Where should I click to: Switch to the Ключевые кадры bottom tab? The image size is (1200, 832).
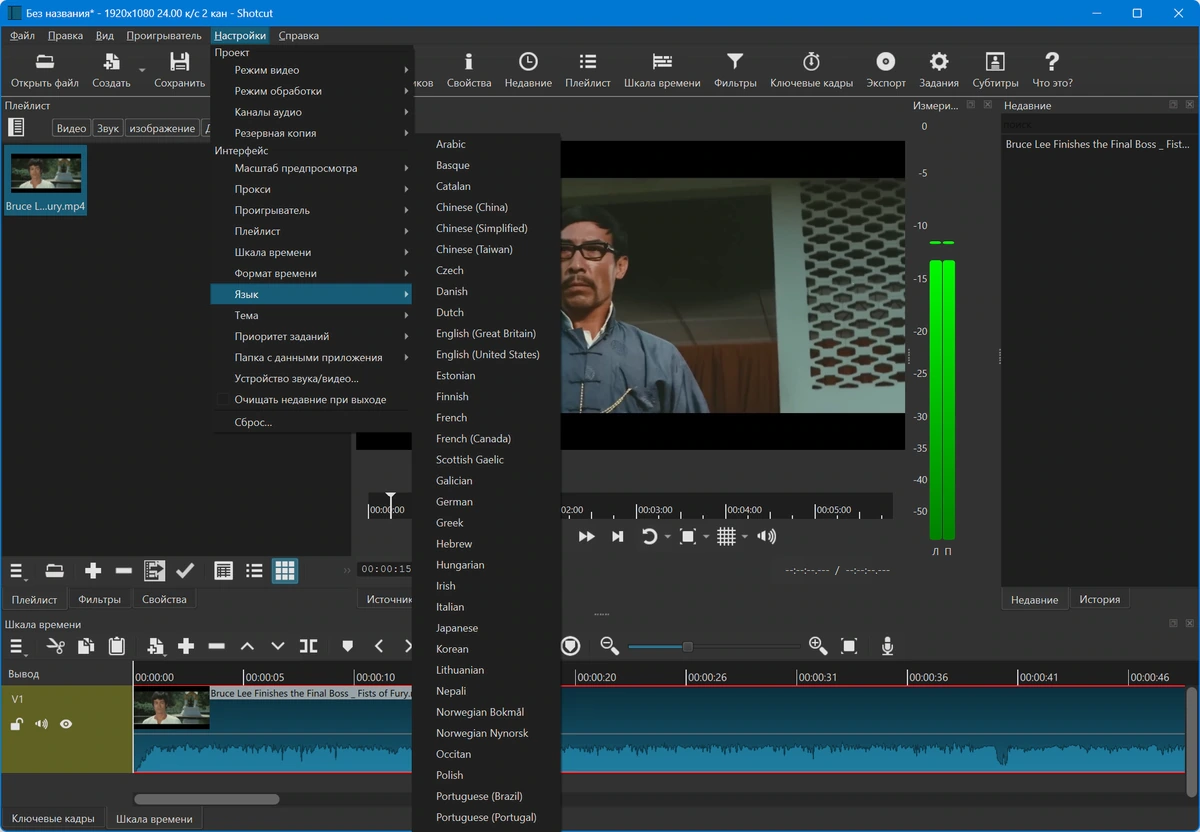coord(52,818)
